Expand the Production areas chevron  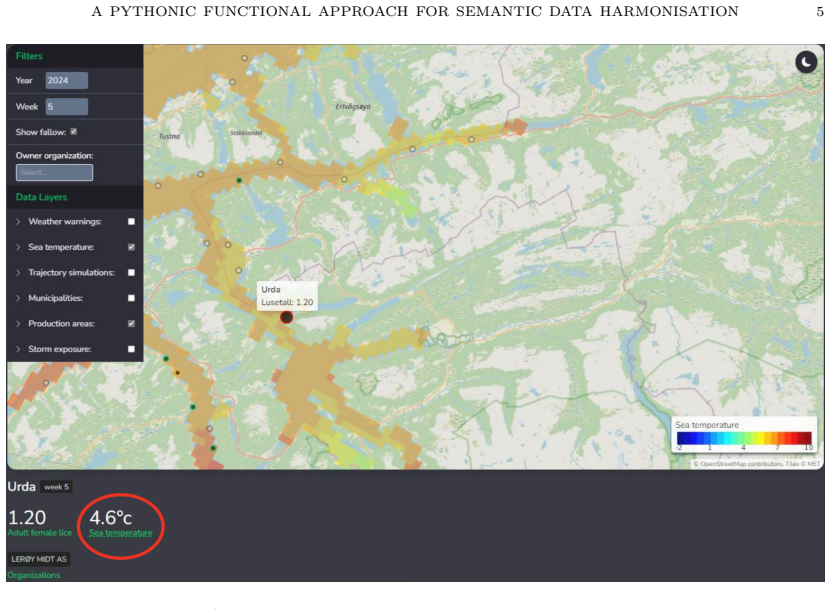click(x=18, y=323)
